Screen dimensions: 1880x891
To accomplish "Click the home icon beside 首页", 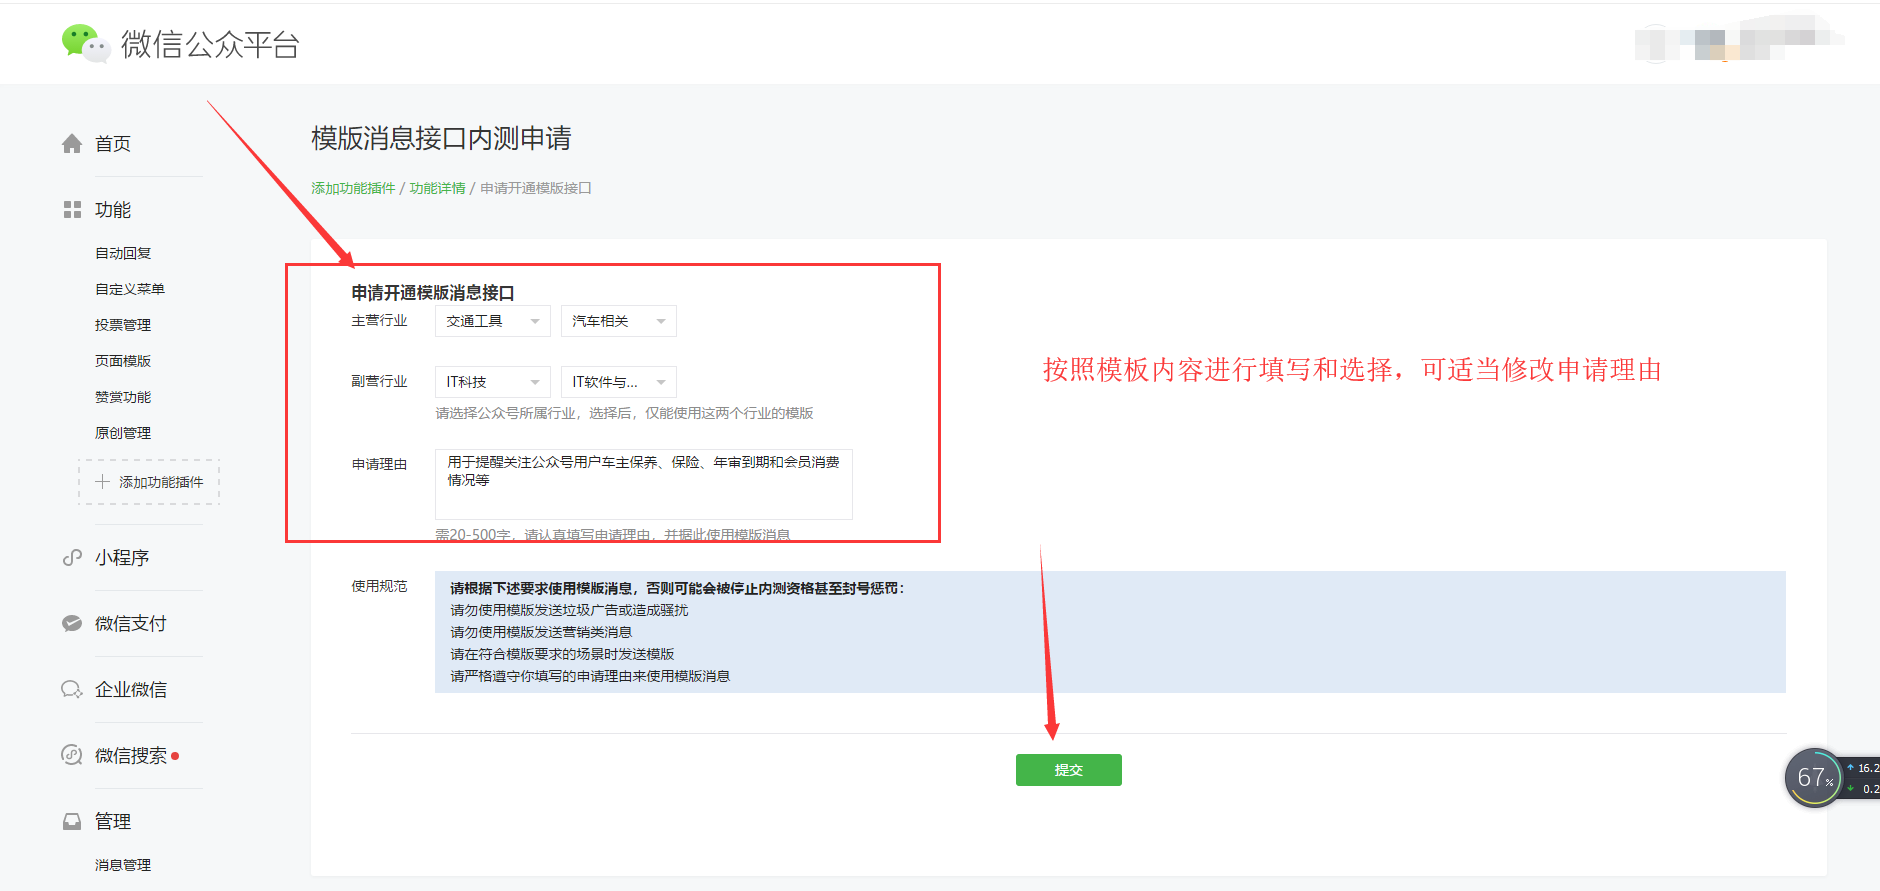I will point(72,144).
